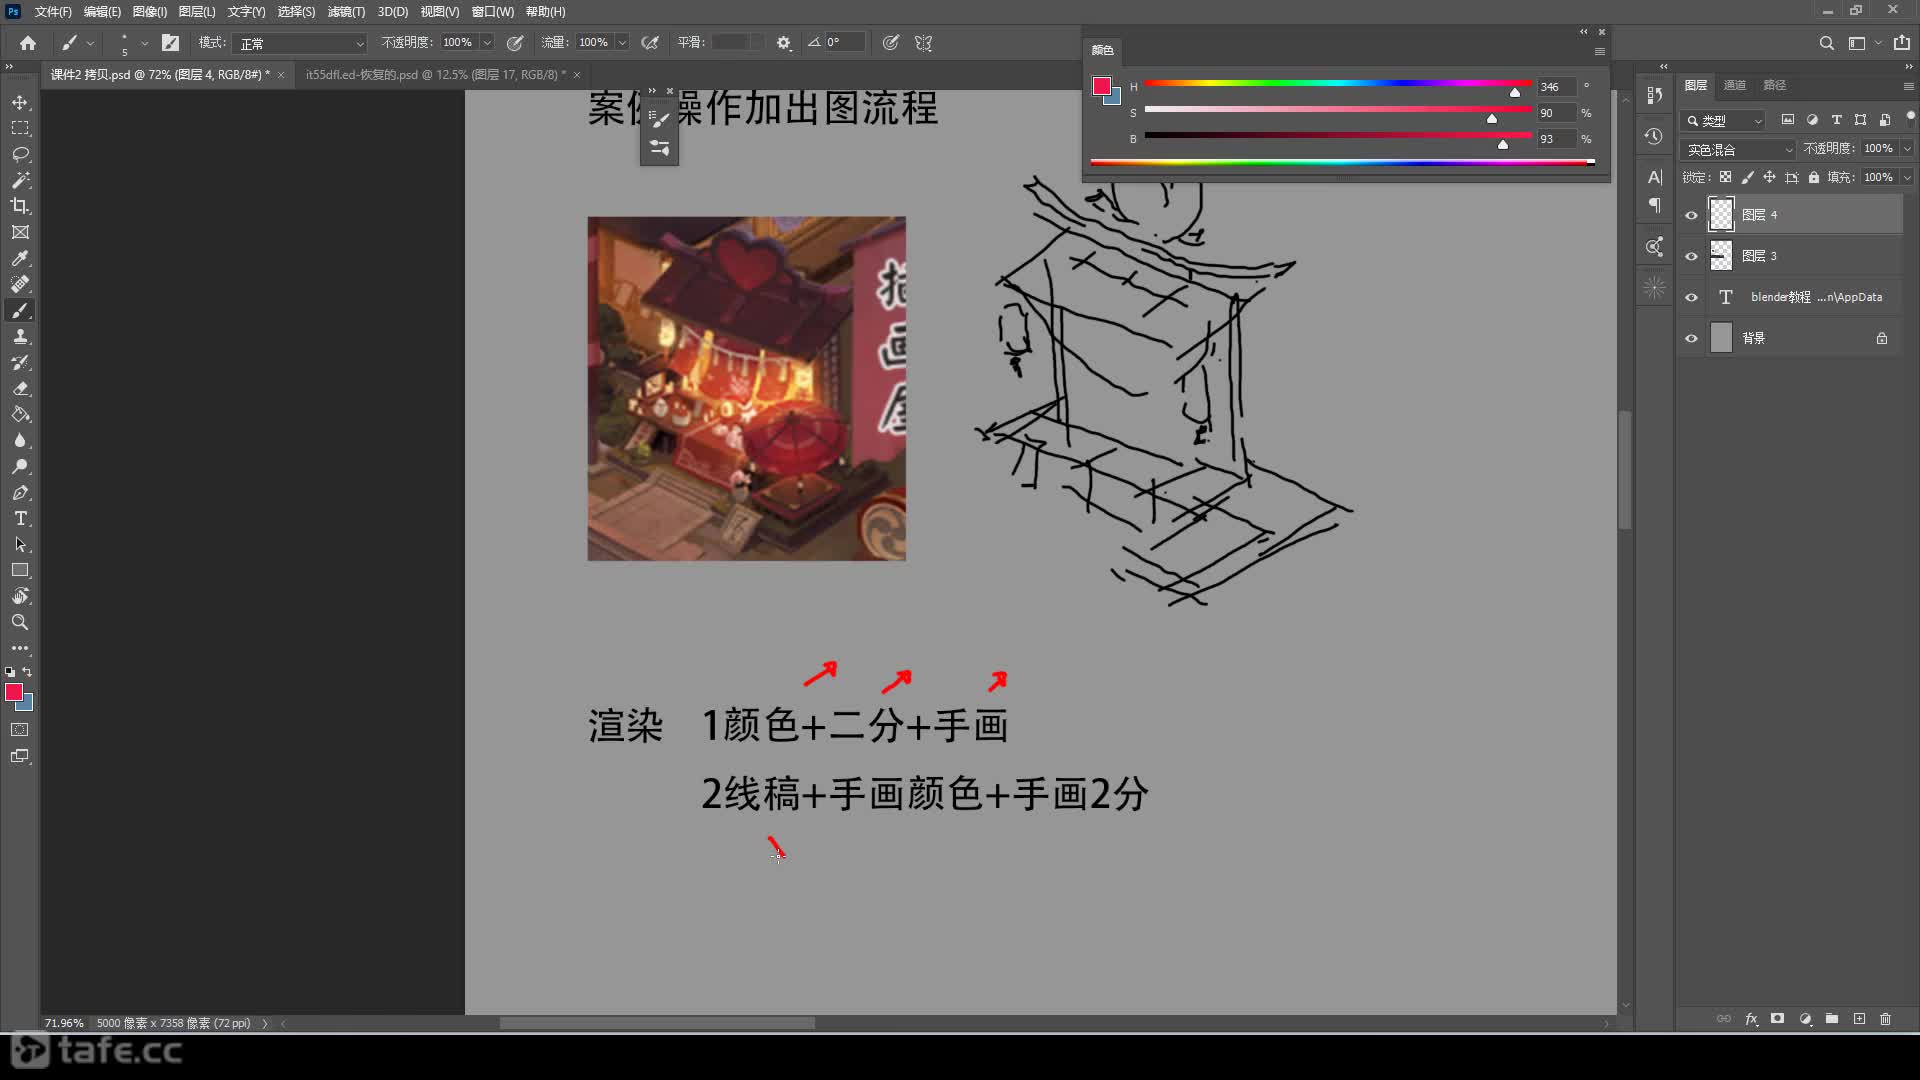Hide layer 图层 3 visibility eye
This screenshot has width=1920, height=1080.
[x=1691, y=256]
